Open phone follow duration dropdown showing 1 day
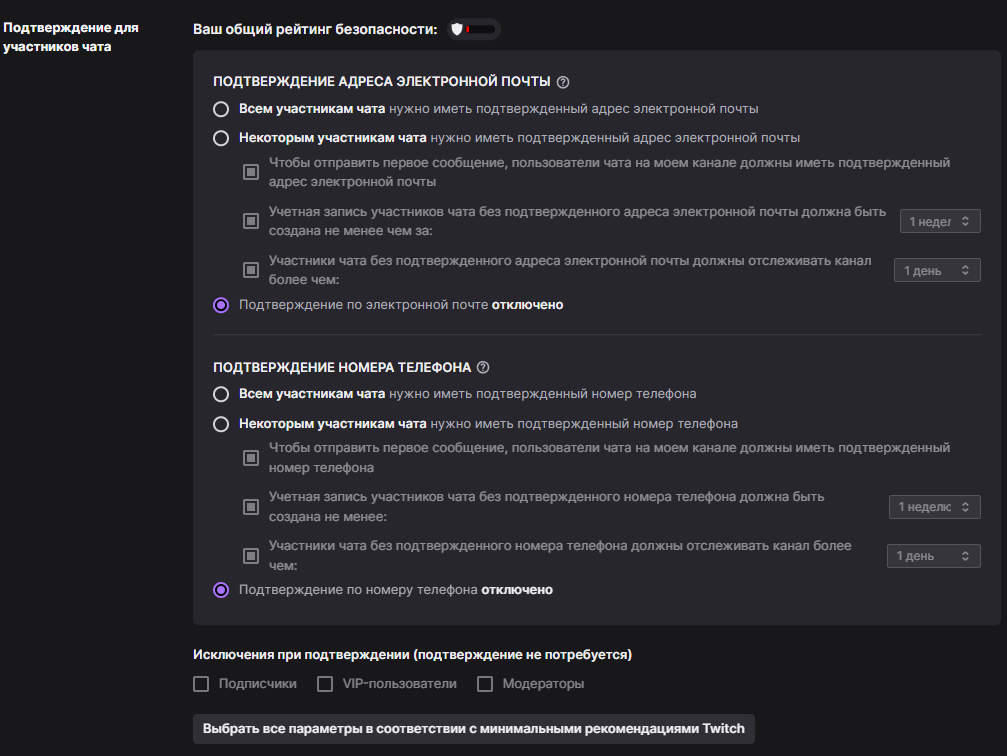Screen dimensions: 1007x756 934,556
